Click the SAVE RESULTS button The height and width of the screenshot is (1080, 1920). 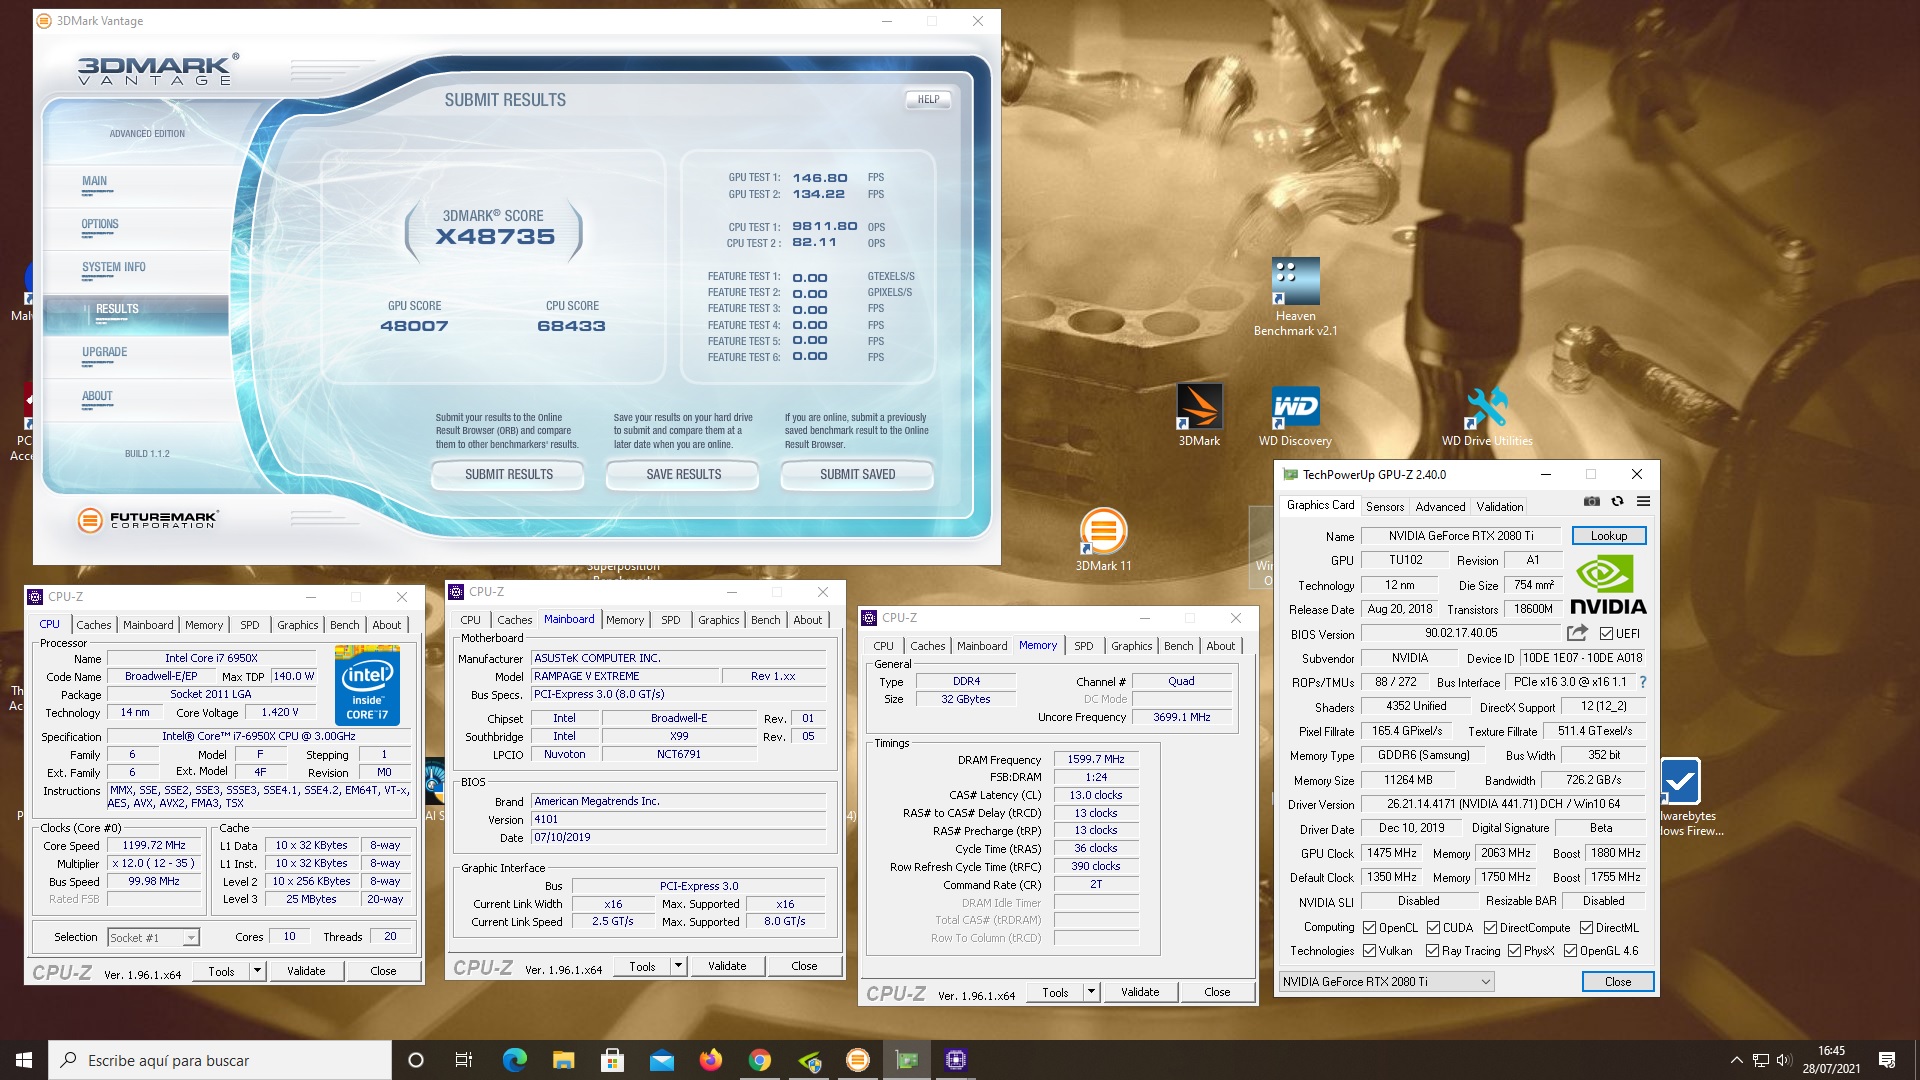tap(683, 475)
